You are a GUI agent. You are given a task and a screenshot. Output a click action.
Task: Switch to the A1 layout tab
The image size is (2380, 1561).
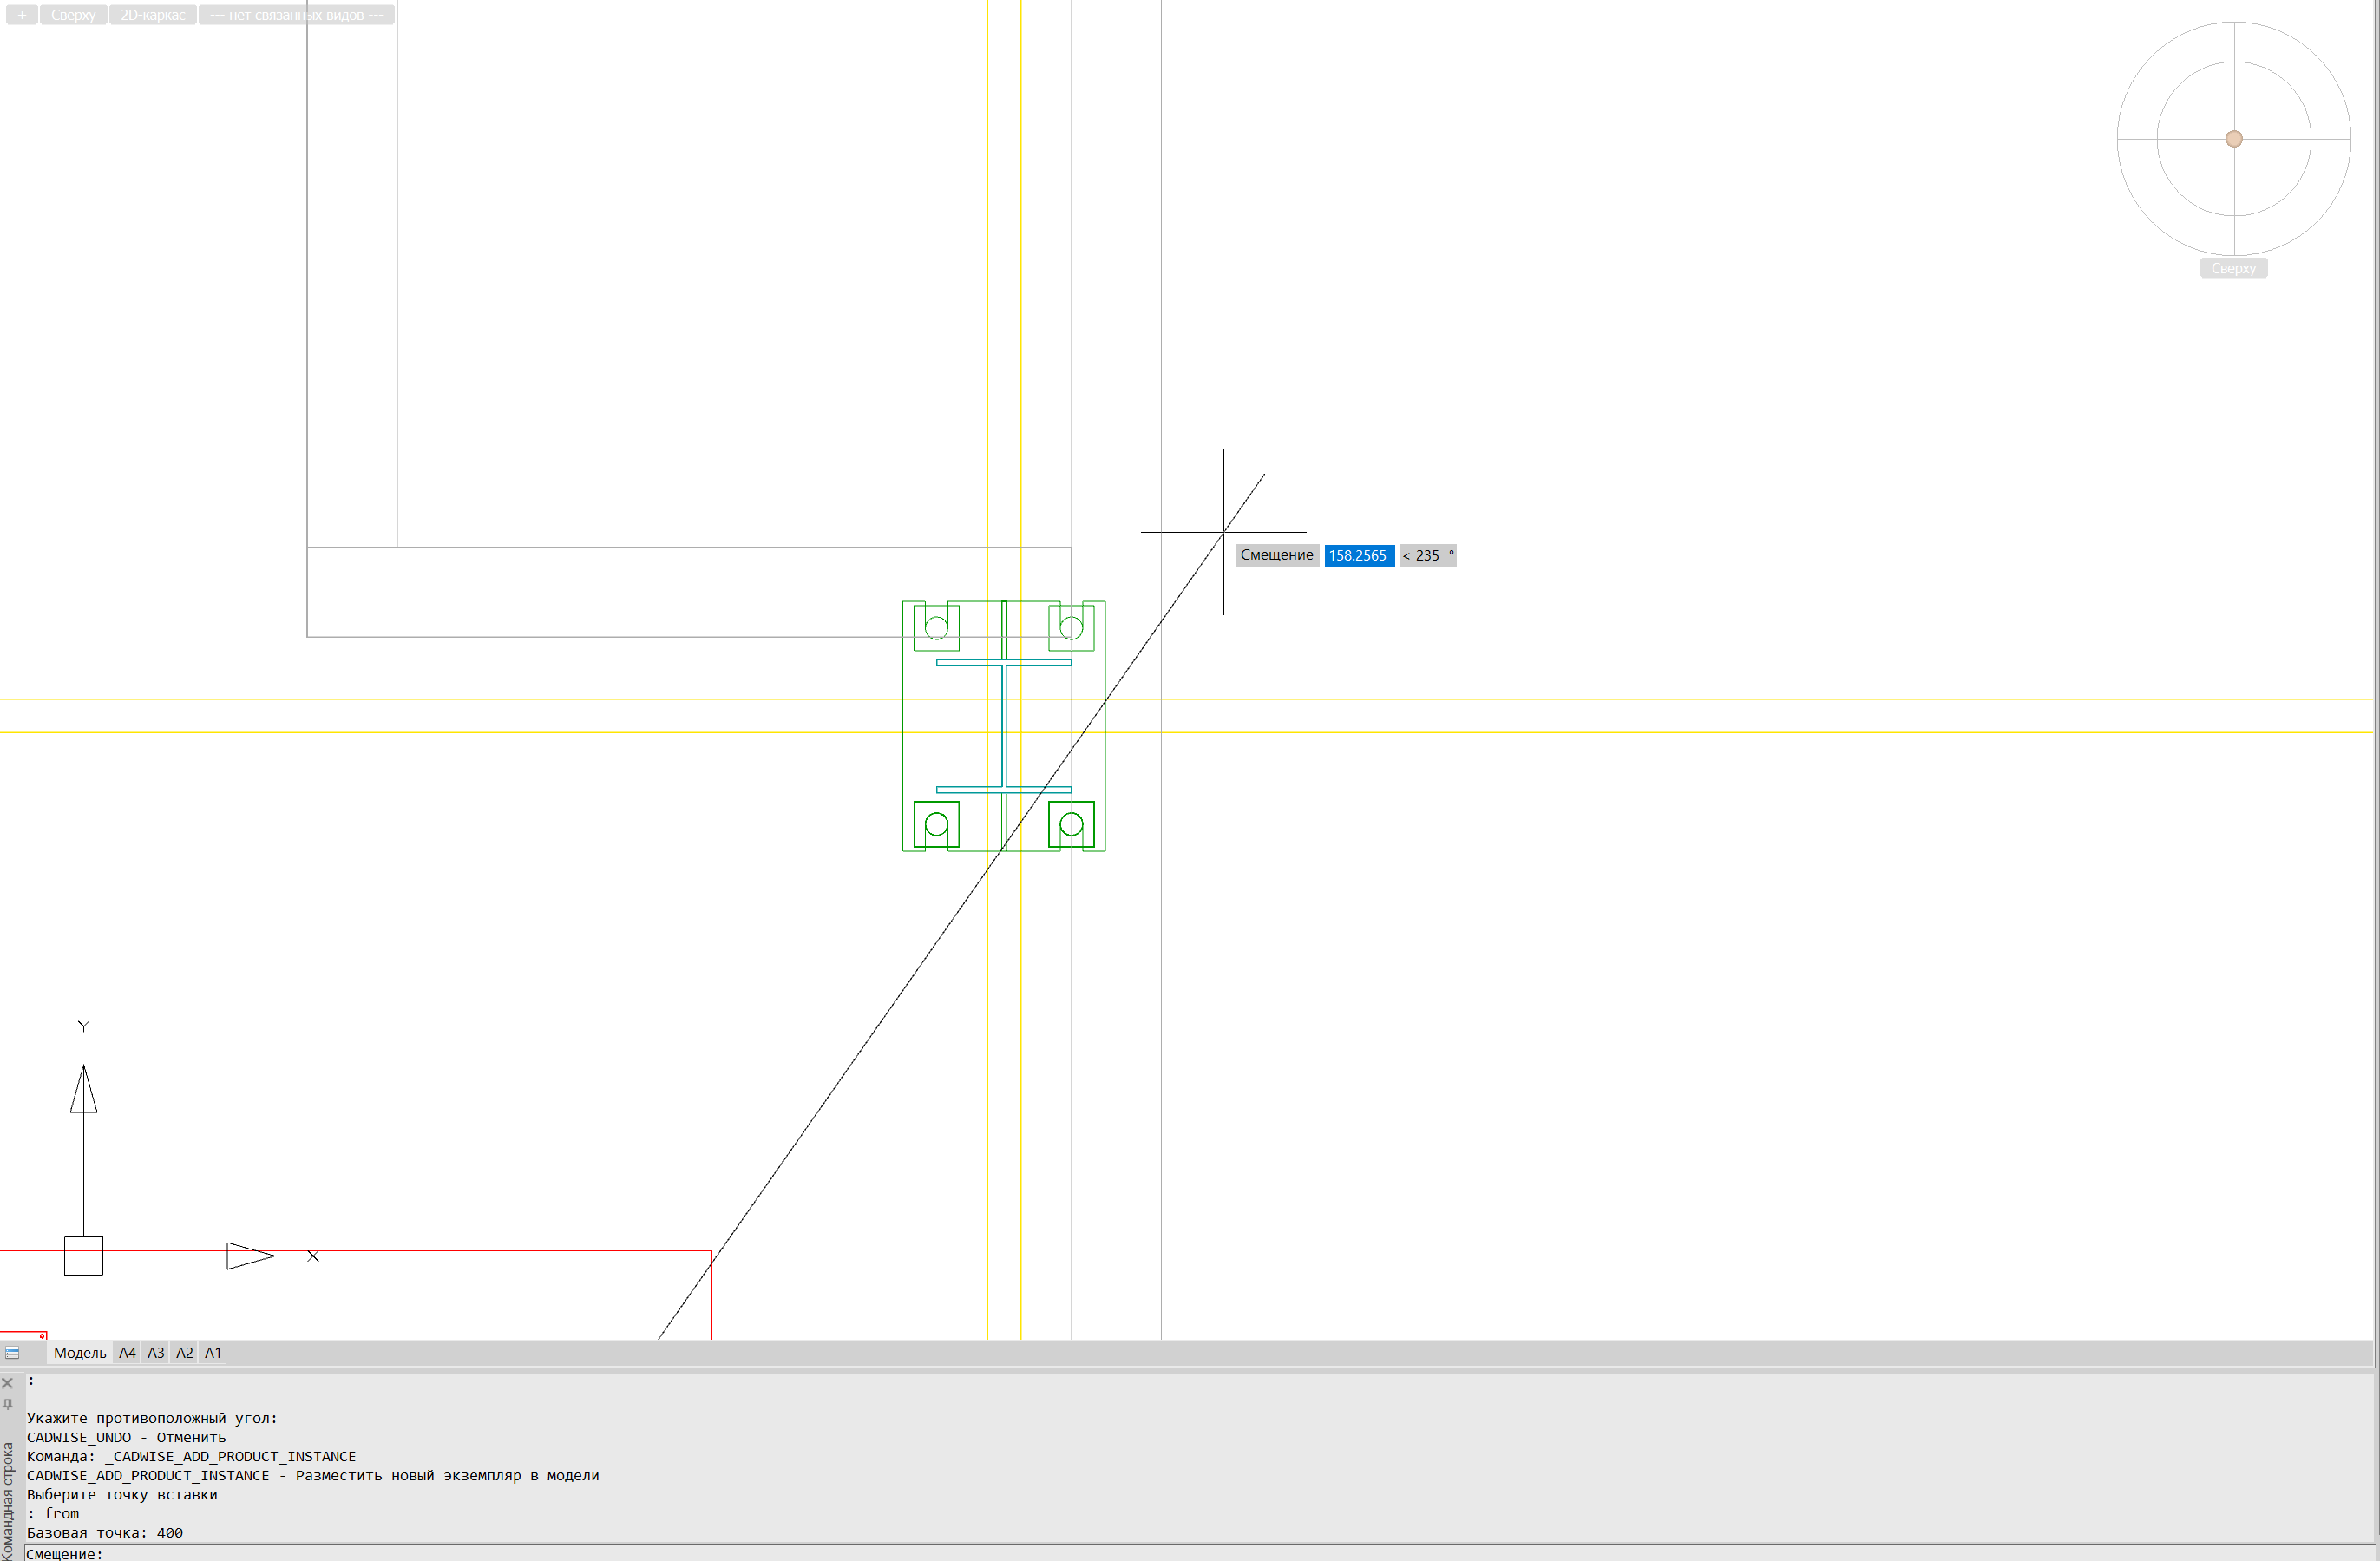click(x=213, y=1352)
